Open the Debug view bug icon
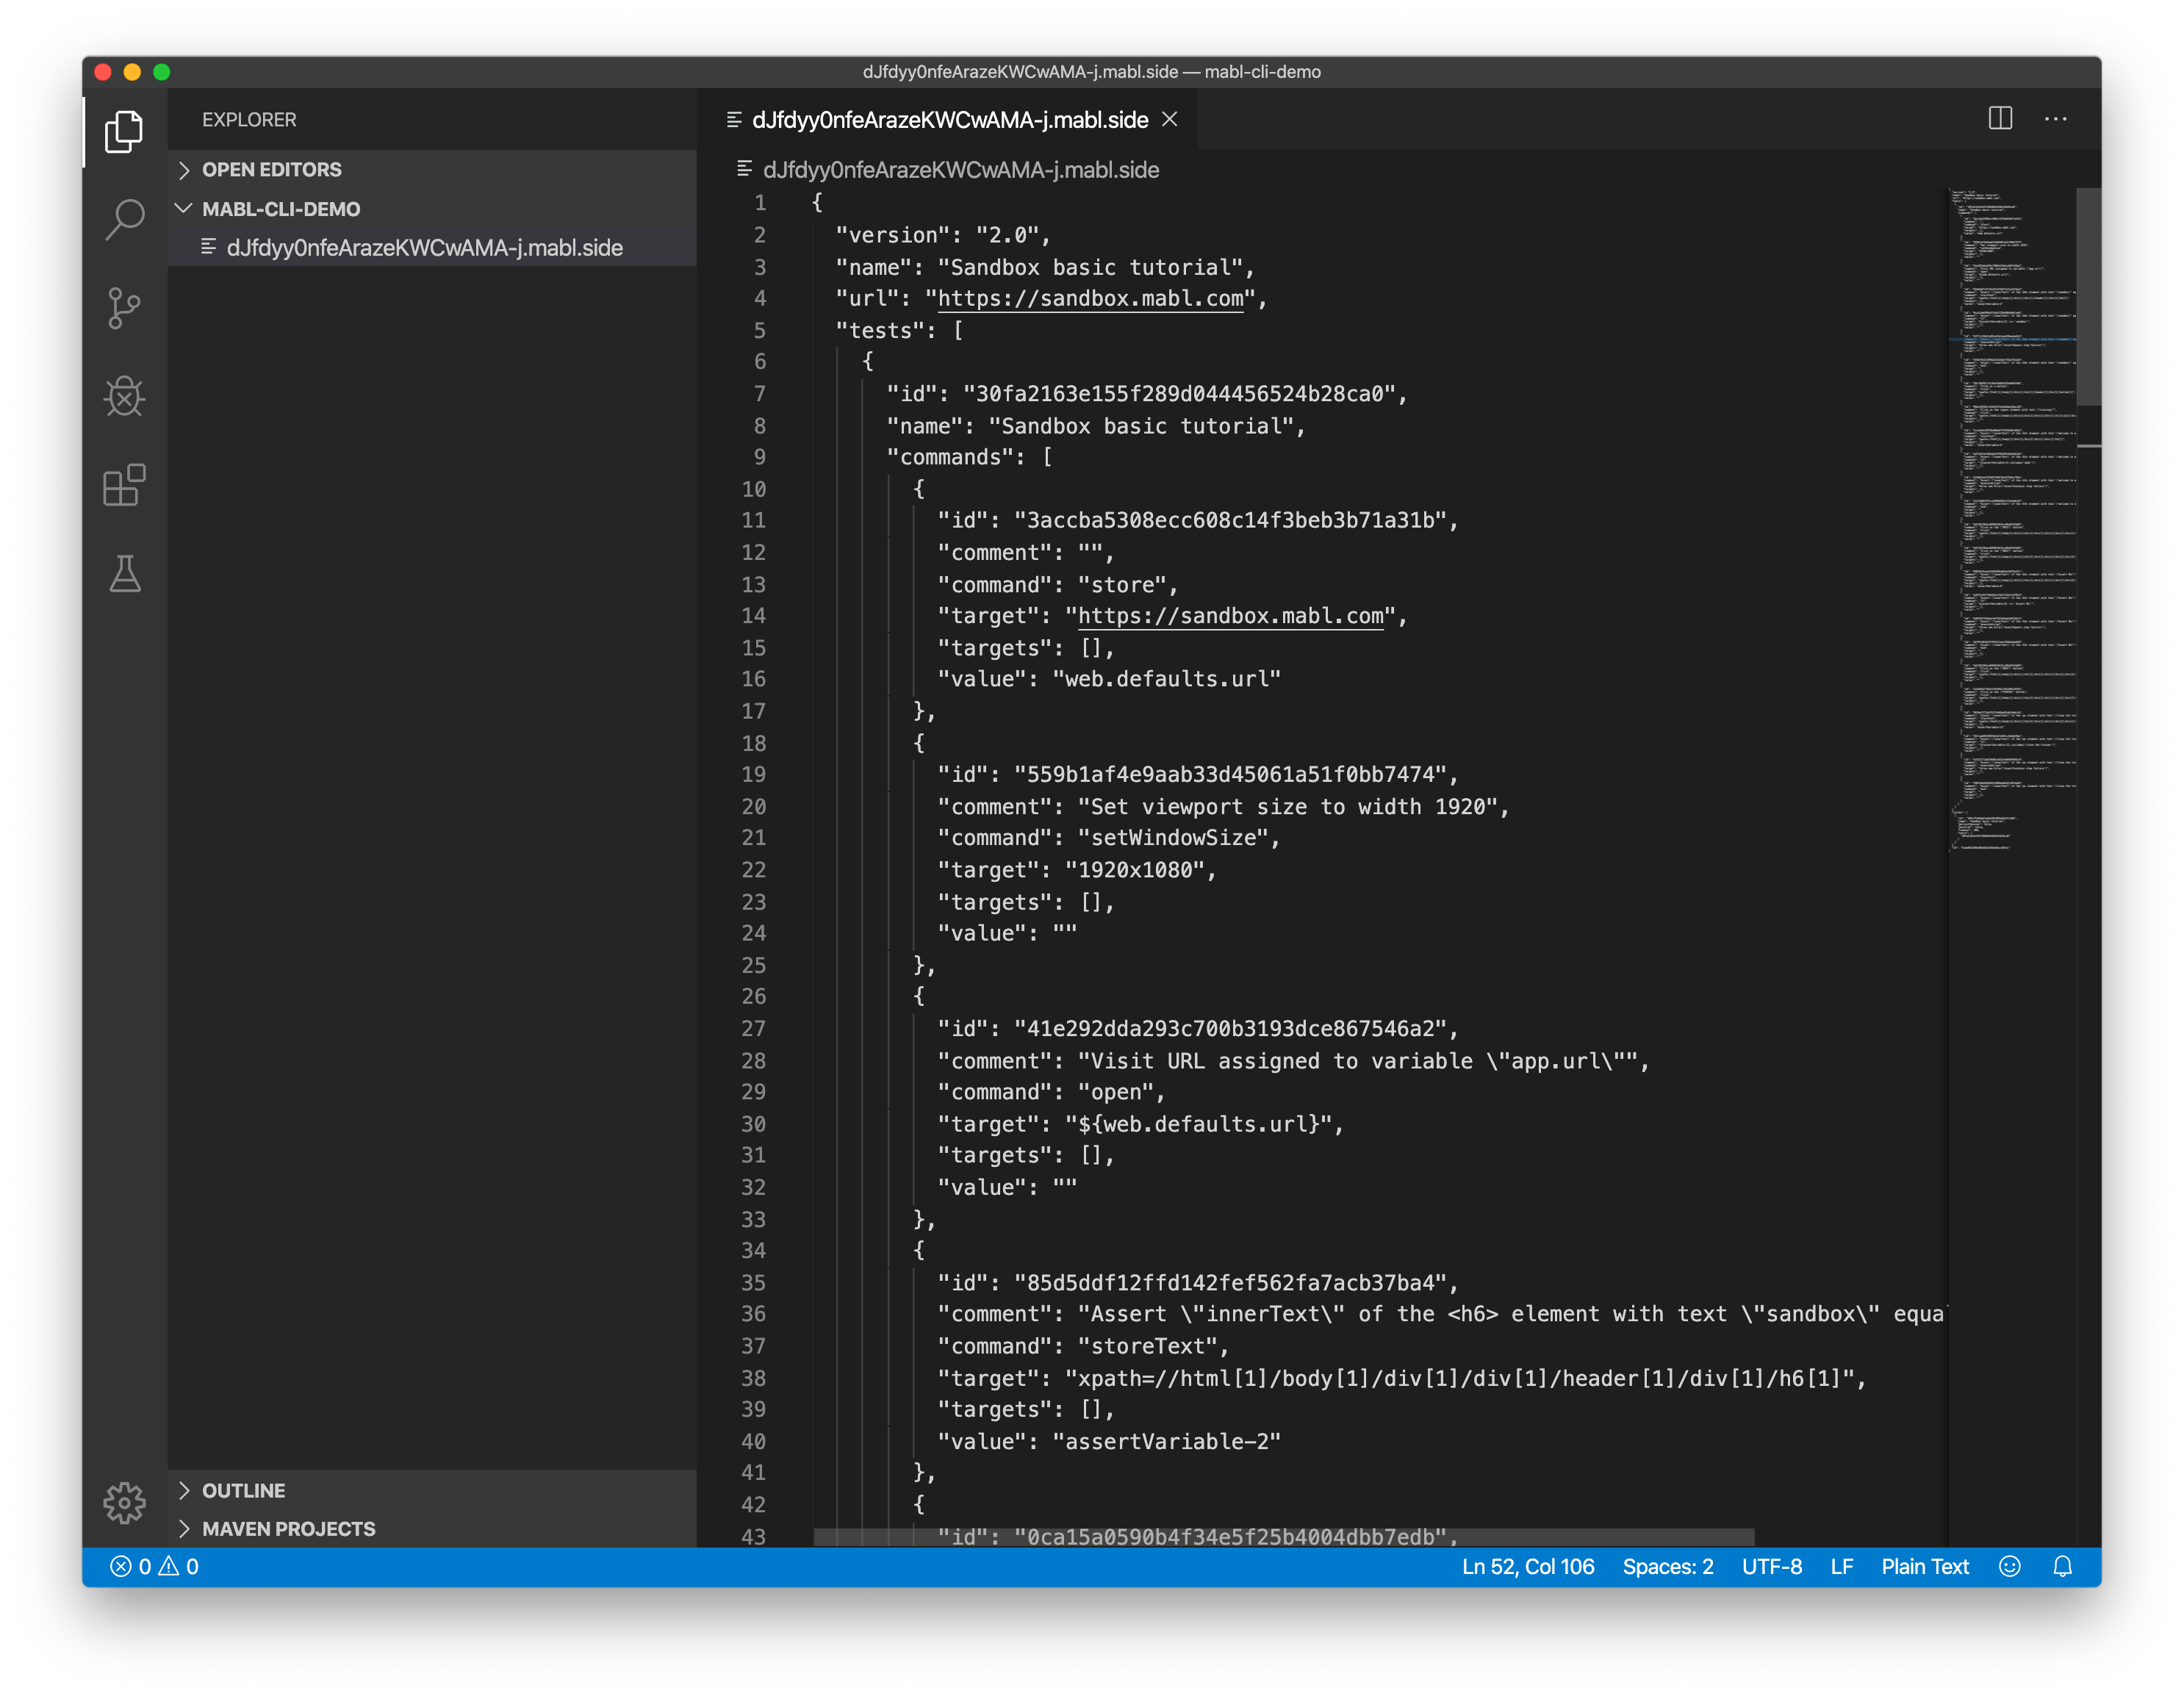Screen dimensions: 2184x1696 click(x=124, y=396)
